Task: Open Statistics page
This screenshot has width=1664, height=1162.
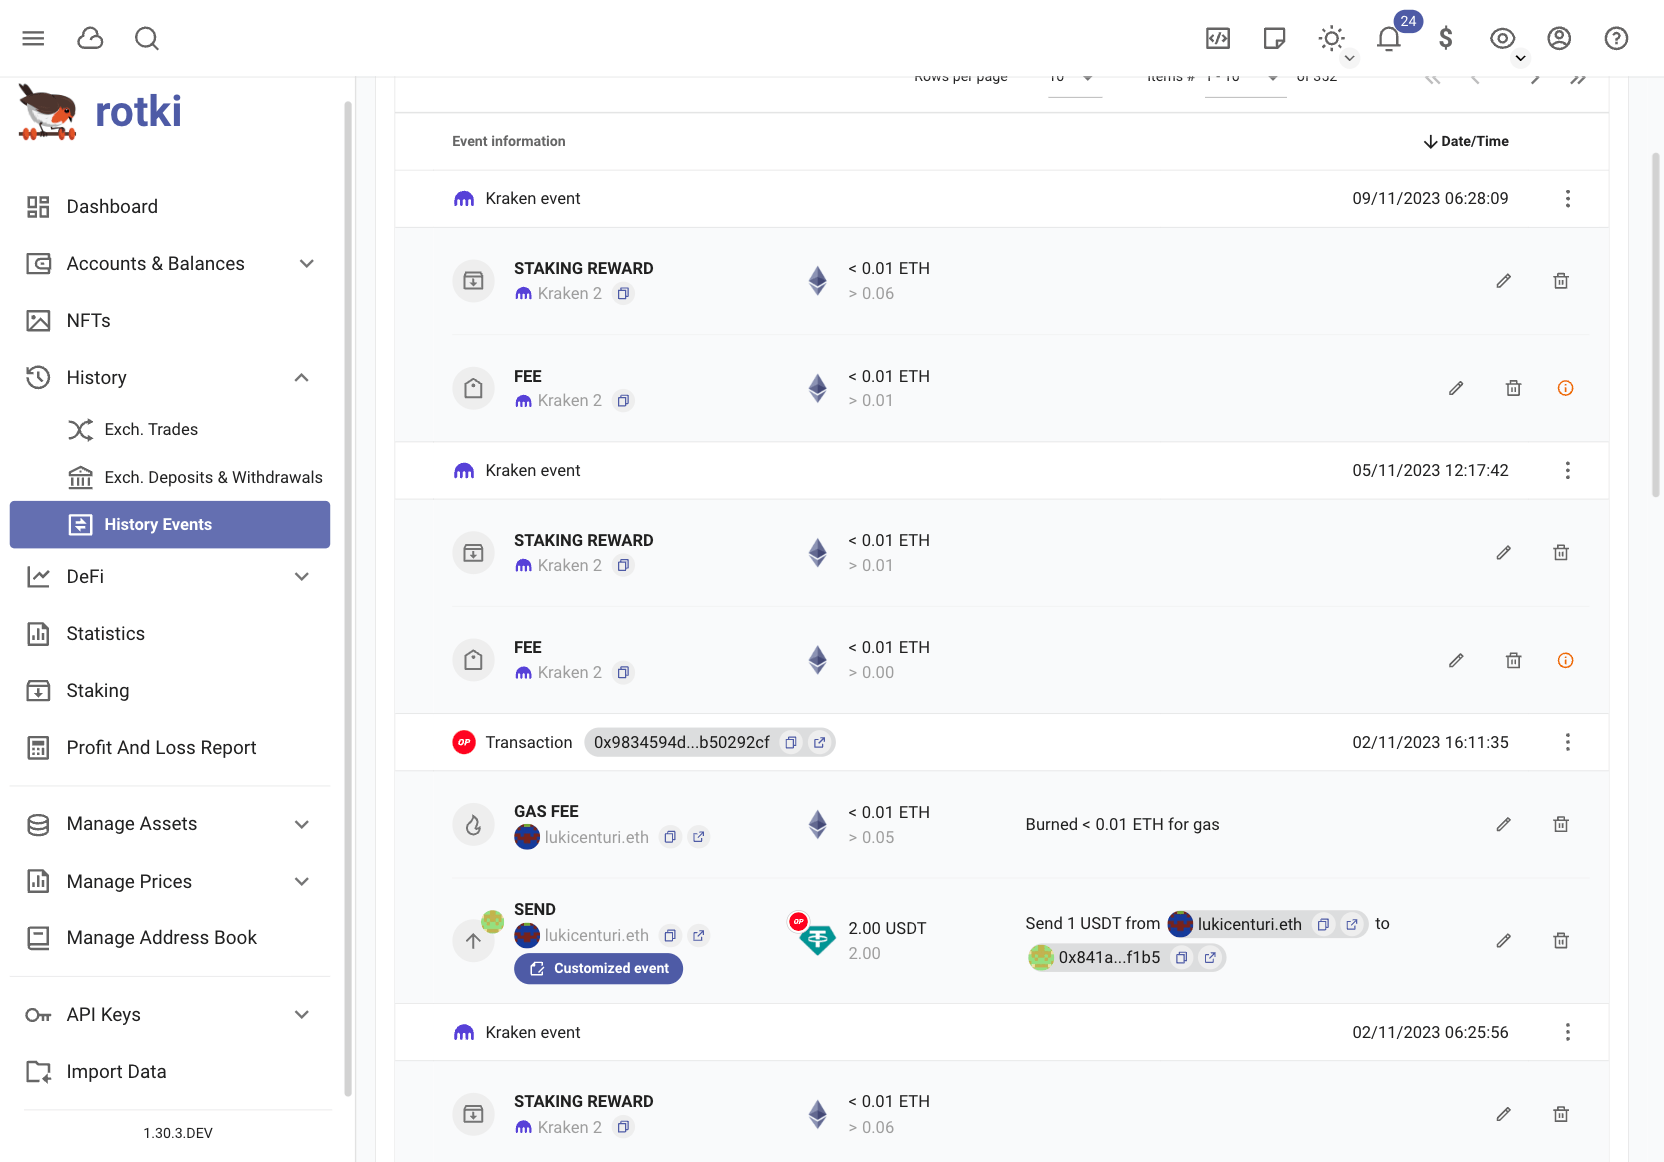Action: click(x=170, y=634)
